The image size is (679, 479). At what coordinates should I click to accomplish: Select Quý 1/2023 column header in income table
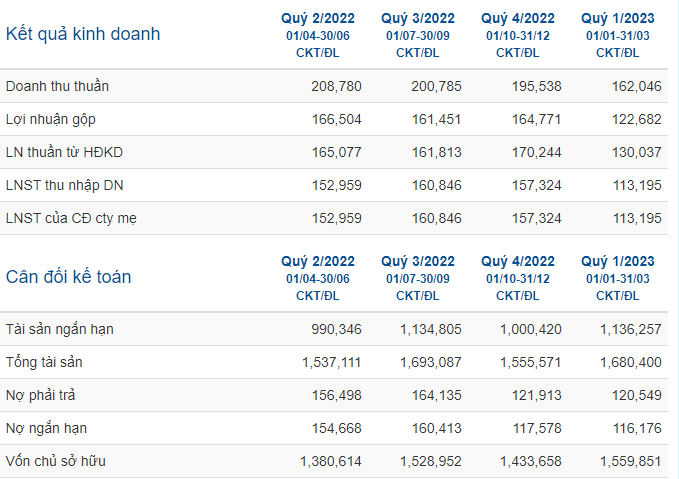[x=618, y=18]
